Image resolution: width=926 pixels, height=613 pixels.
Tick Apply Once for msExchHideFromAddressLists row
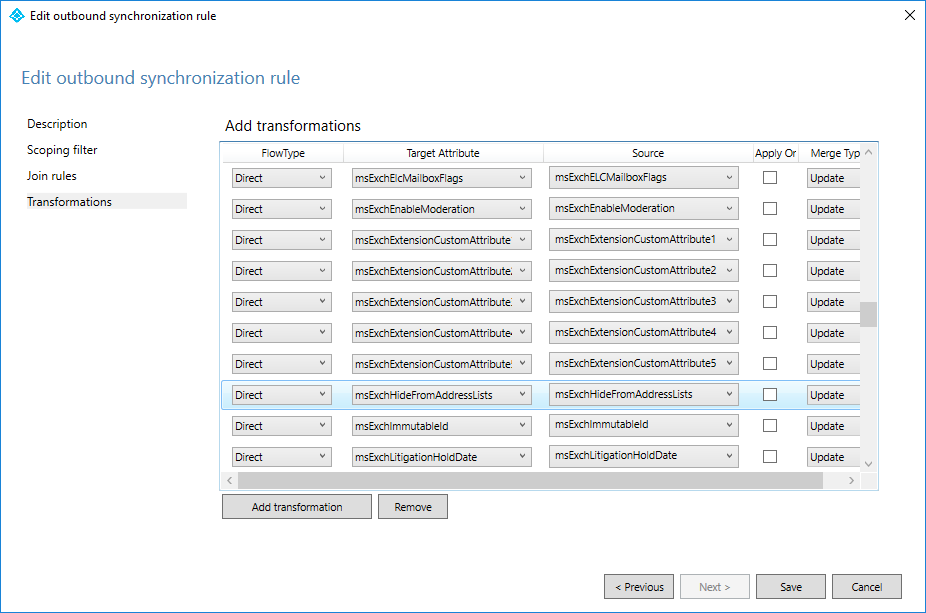click(x=770, y=394)
